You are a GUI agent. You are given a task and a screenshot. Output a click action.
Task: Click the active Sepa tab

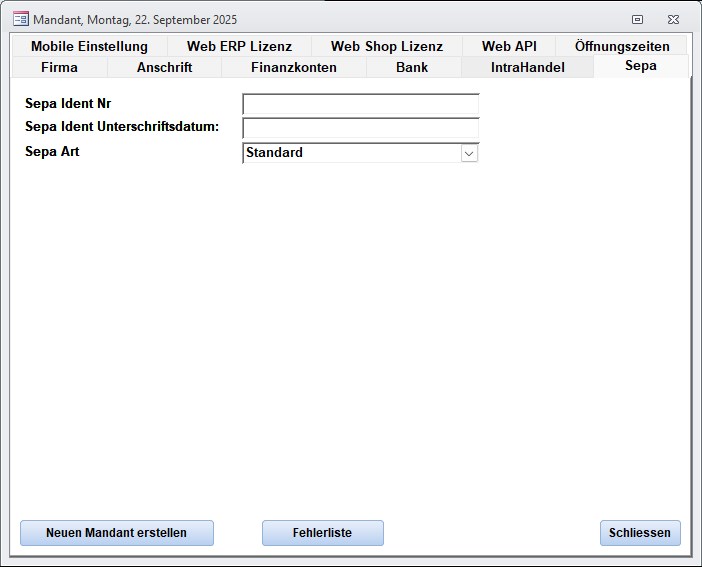tap(640, 66)
